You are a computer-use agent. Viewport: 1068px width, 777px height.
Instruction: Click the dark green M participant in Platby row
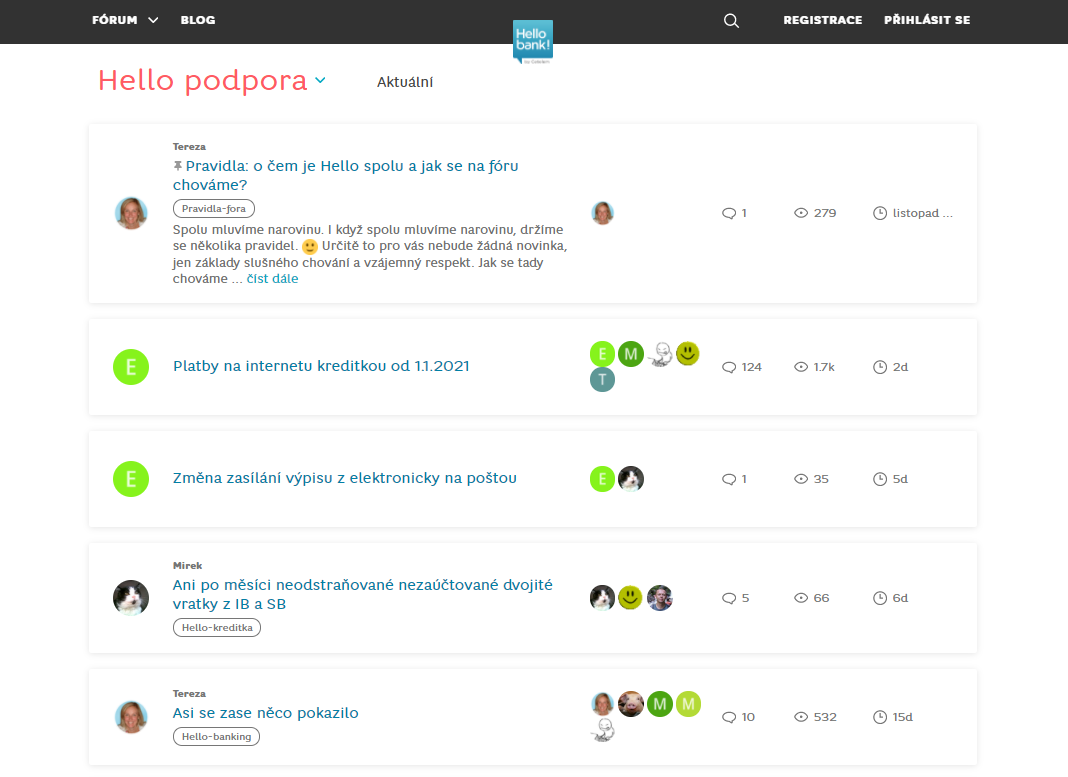631,354
